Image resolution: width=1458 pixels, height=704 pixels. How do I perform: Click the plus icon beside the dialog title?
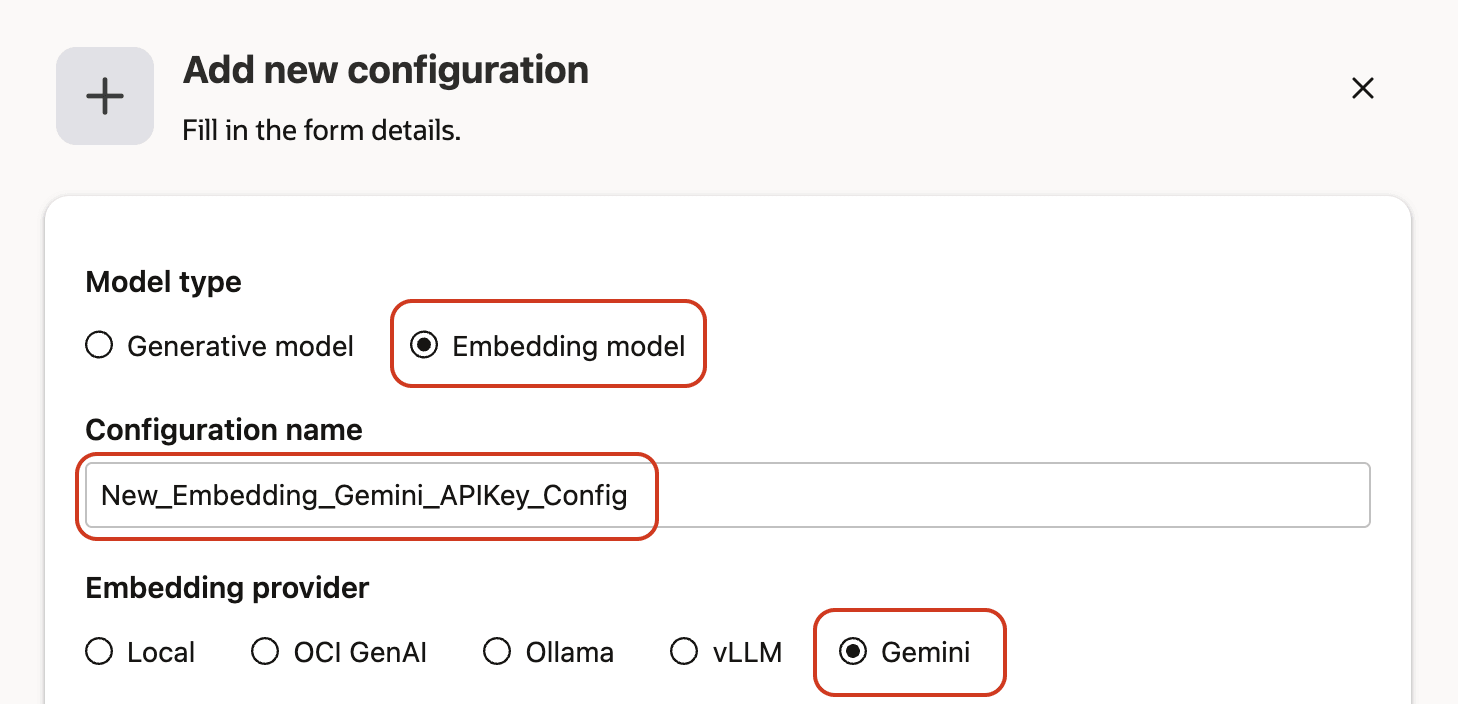click(104, 95)
